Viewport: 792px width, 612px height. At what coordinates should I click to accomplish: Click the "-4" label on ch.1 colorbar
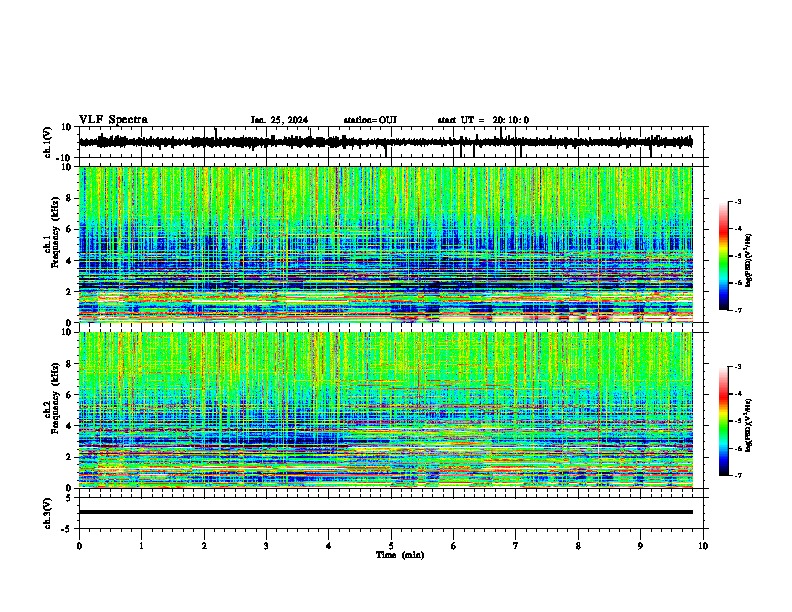tap(737, 229)
